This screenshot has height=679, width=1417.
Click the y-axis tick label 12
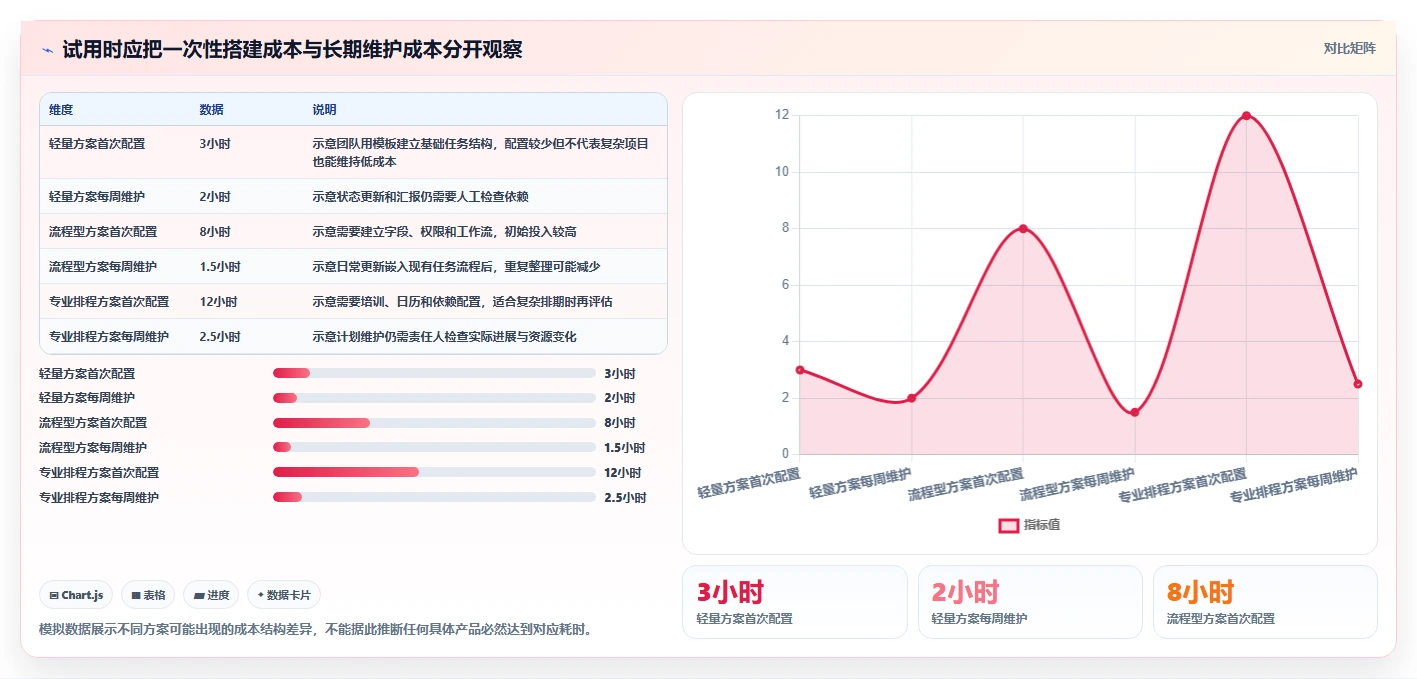(x=782, y=115)
